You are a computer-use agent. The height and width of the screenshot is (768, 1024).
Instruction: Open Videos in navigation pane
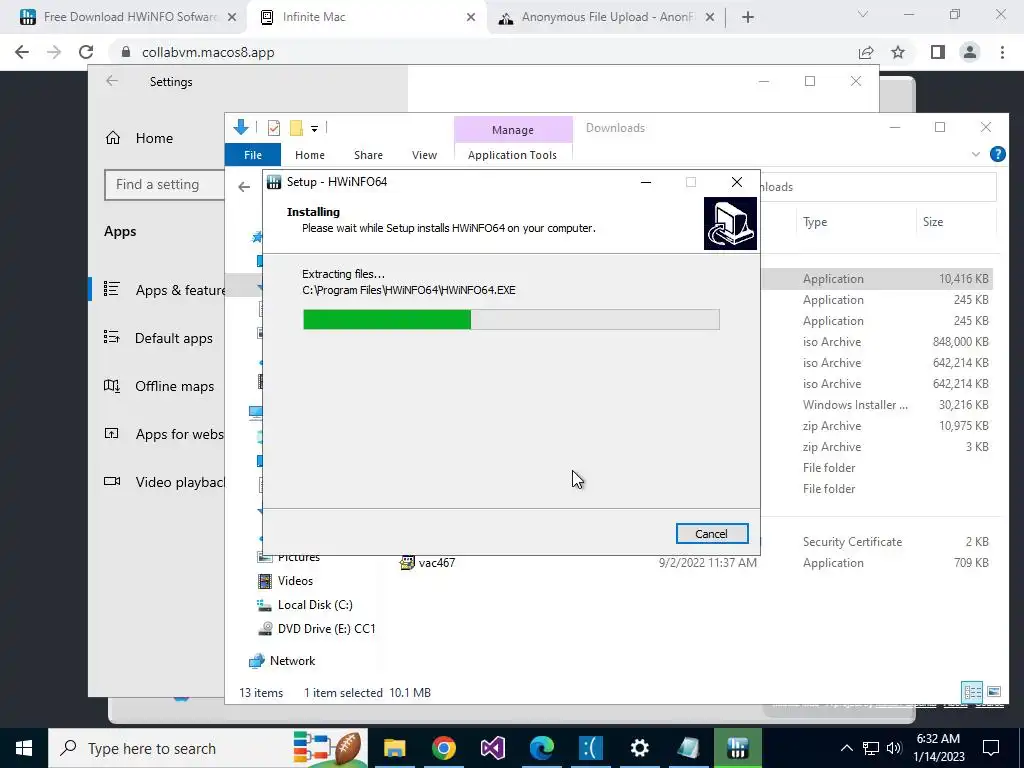295,581
